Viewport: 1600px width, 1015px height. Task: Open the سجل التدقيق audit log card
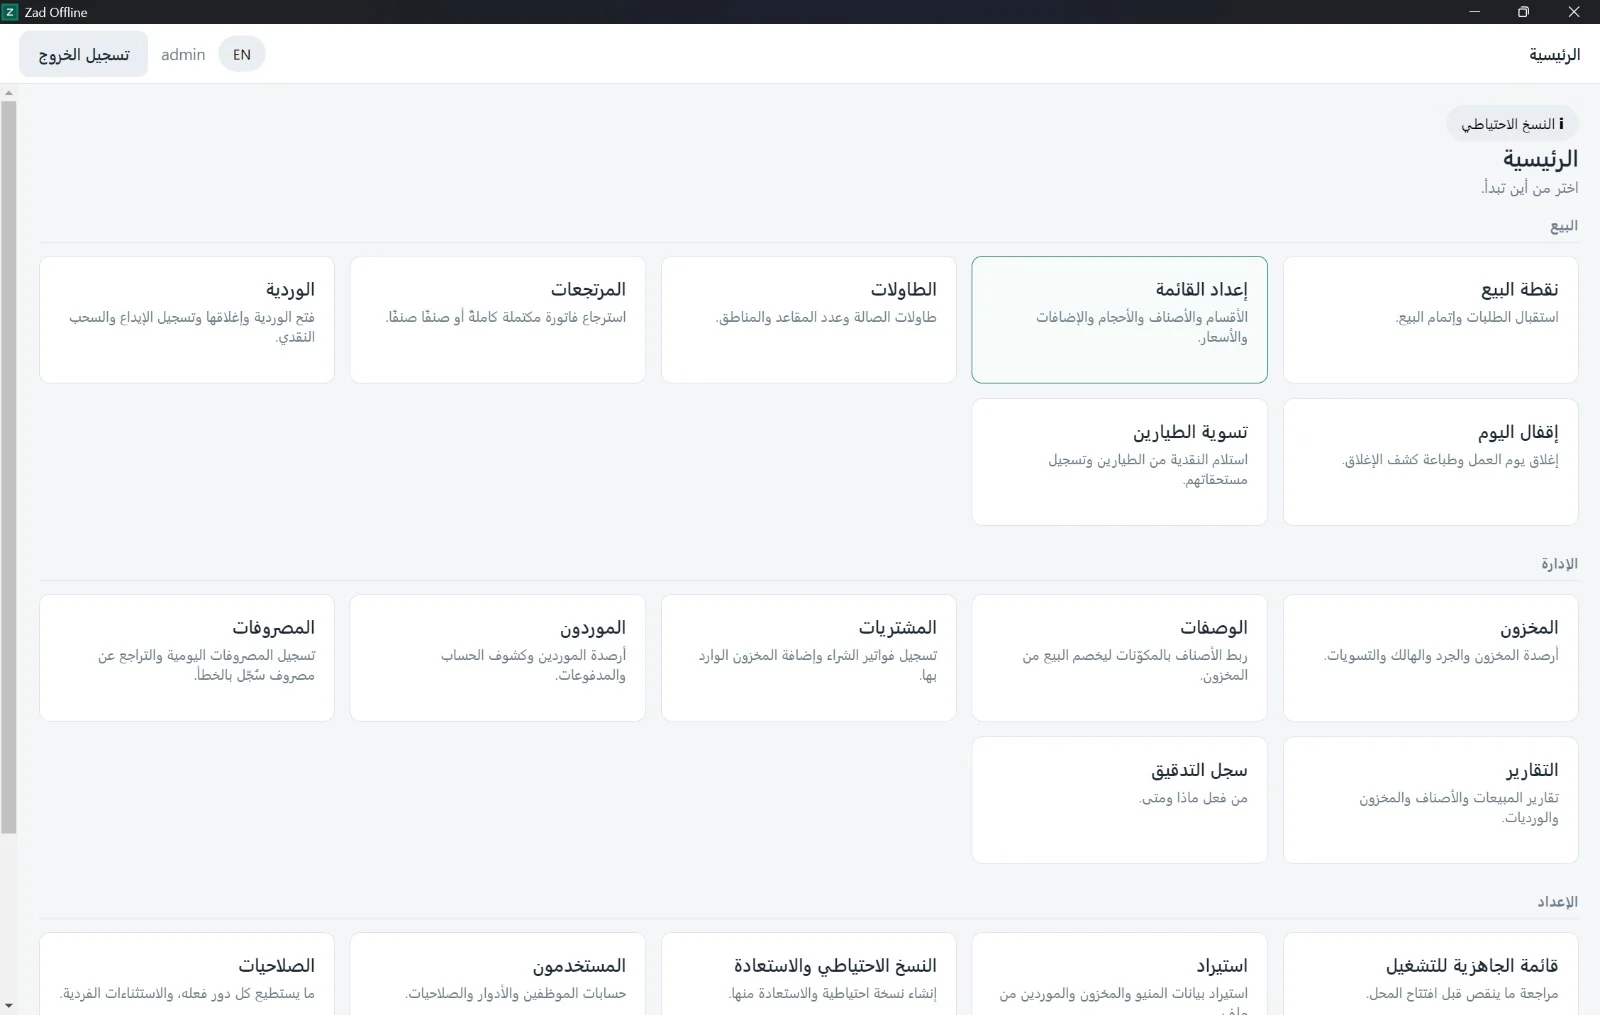tap(1119, 800)
